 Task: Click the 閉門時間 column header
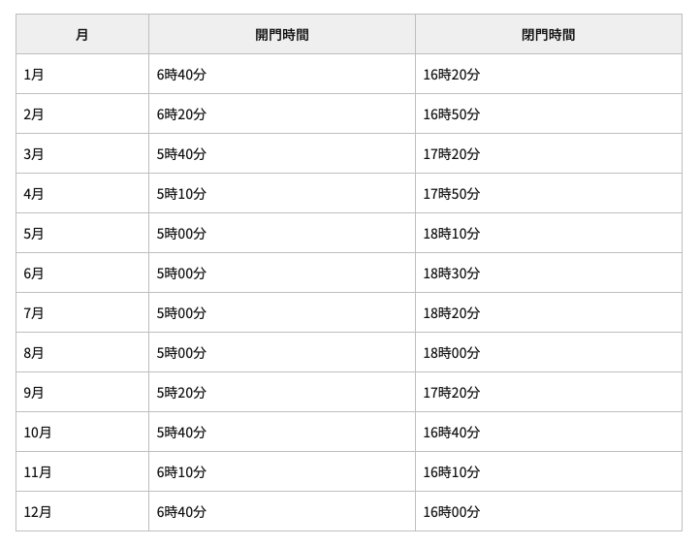[x=547, y=34]
